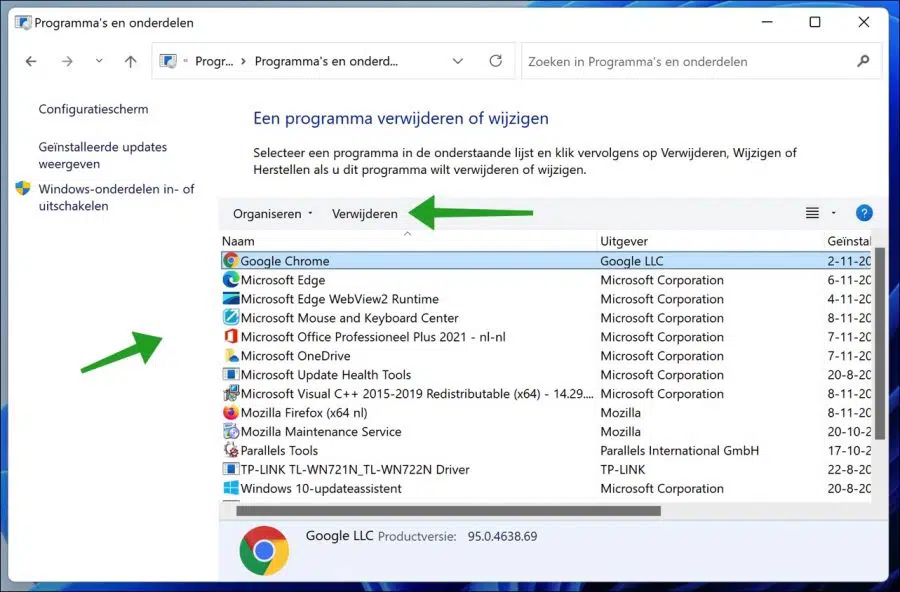Go forward with the right arrow

tap(67, 61)
